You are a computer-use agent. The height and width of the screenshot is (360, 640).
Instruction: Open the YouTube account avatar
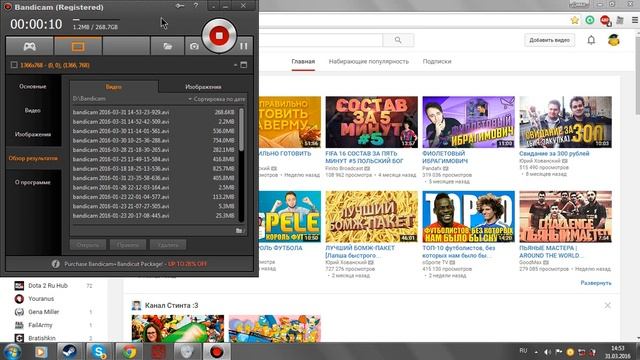tap(613, 40)
